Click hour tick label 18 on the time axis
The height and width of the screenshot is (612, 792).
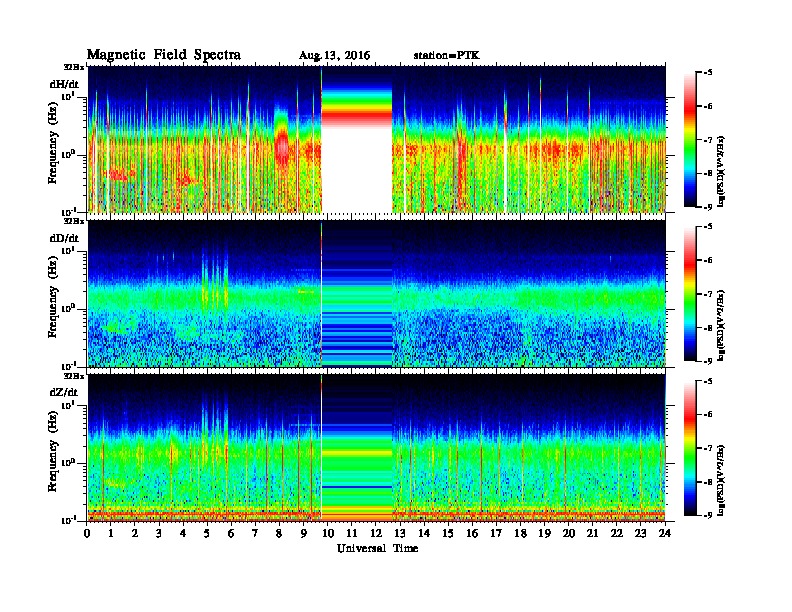[x=521, y=534]
